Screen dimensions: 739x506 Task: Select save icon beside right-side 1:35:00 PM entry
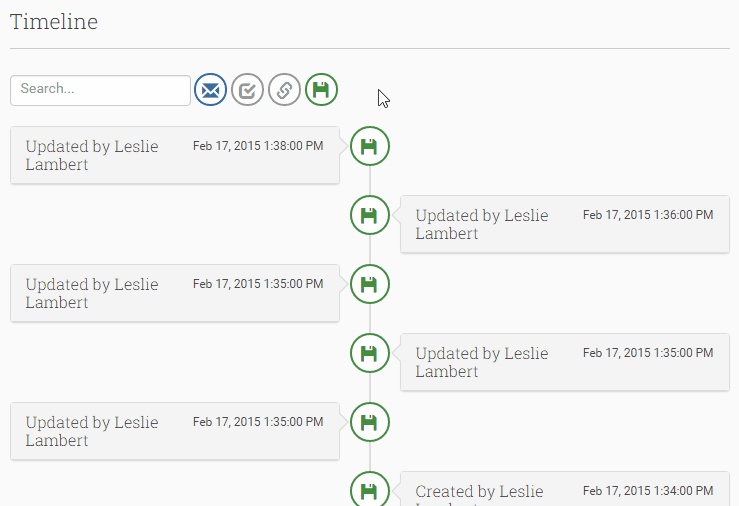click(x=370, y=353)
